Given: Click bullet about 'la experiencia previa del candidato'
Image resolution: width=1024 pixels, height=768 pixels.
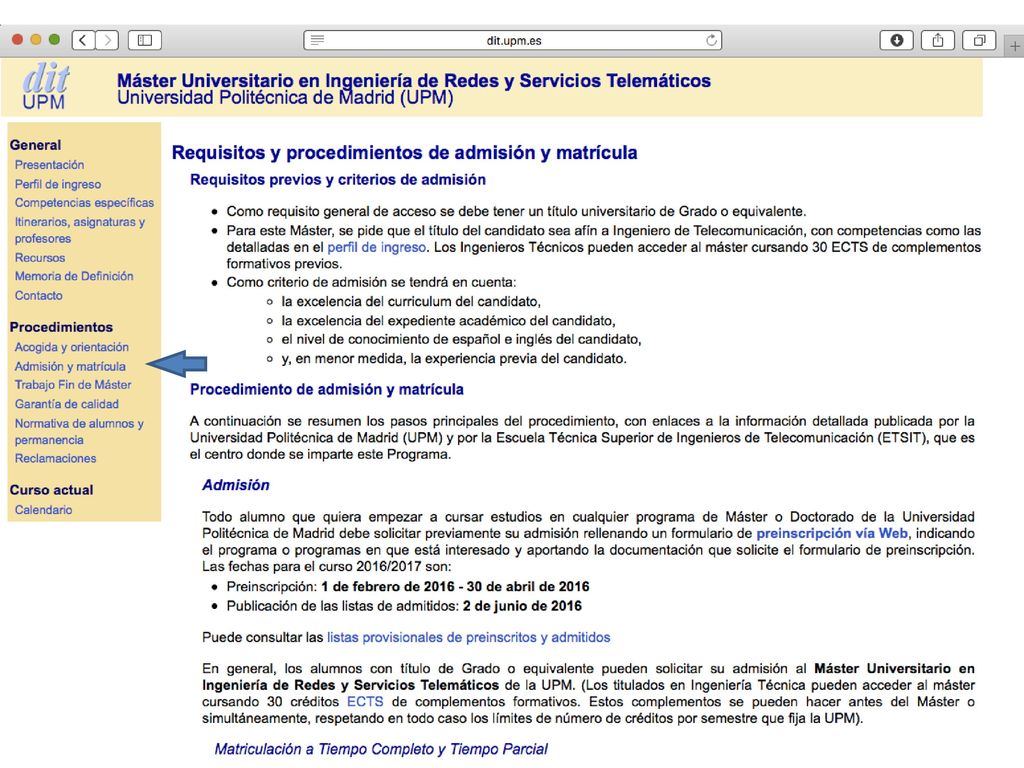Looking at the screenshot, I should 454,359.
